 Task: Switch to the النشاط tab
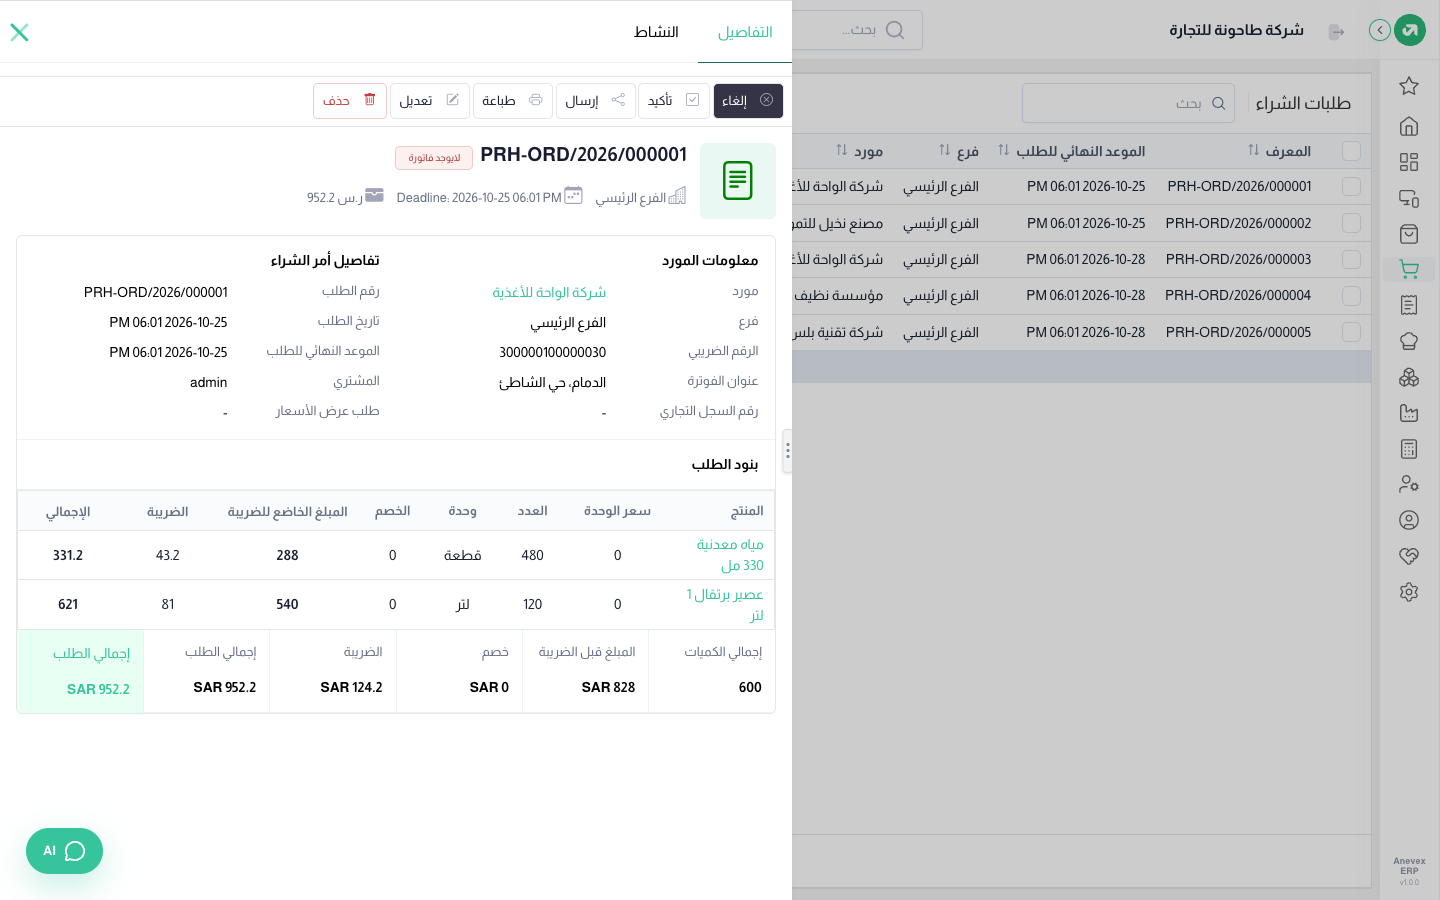pos(656,32)
